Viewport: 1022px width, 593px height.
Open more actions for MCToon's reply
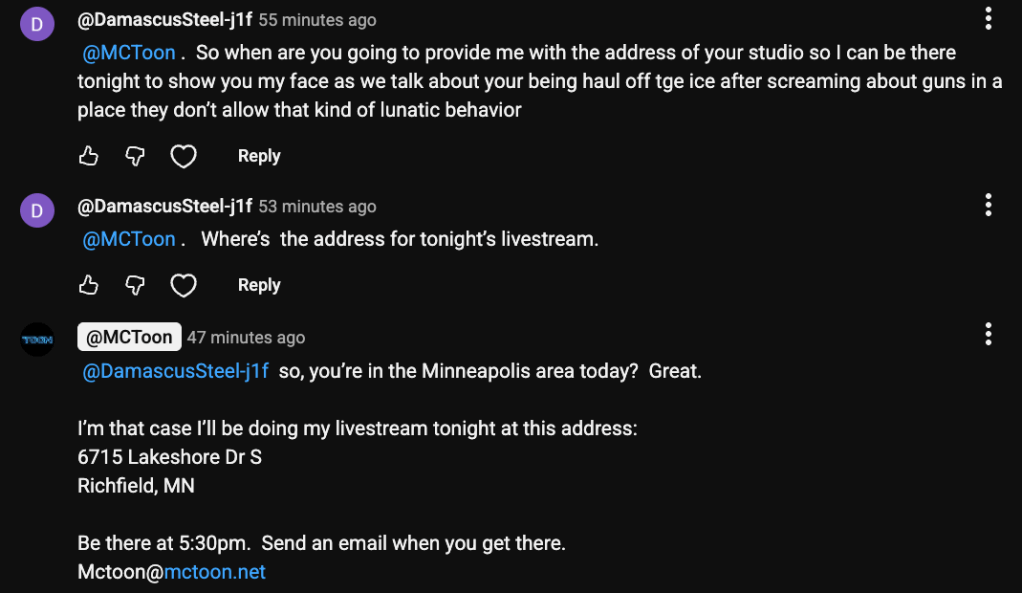pyautogui.click(x=988, y=334)
